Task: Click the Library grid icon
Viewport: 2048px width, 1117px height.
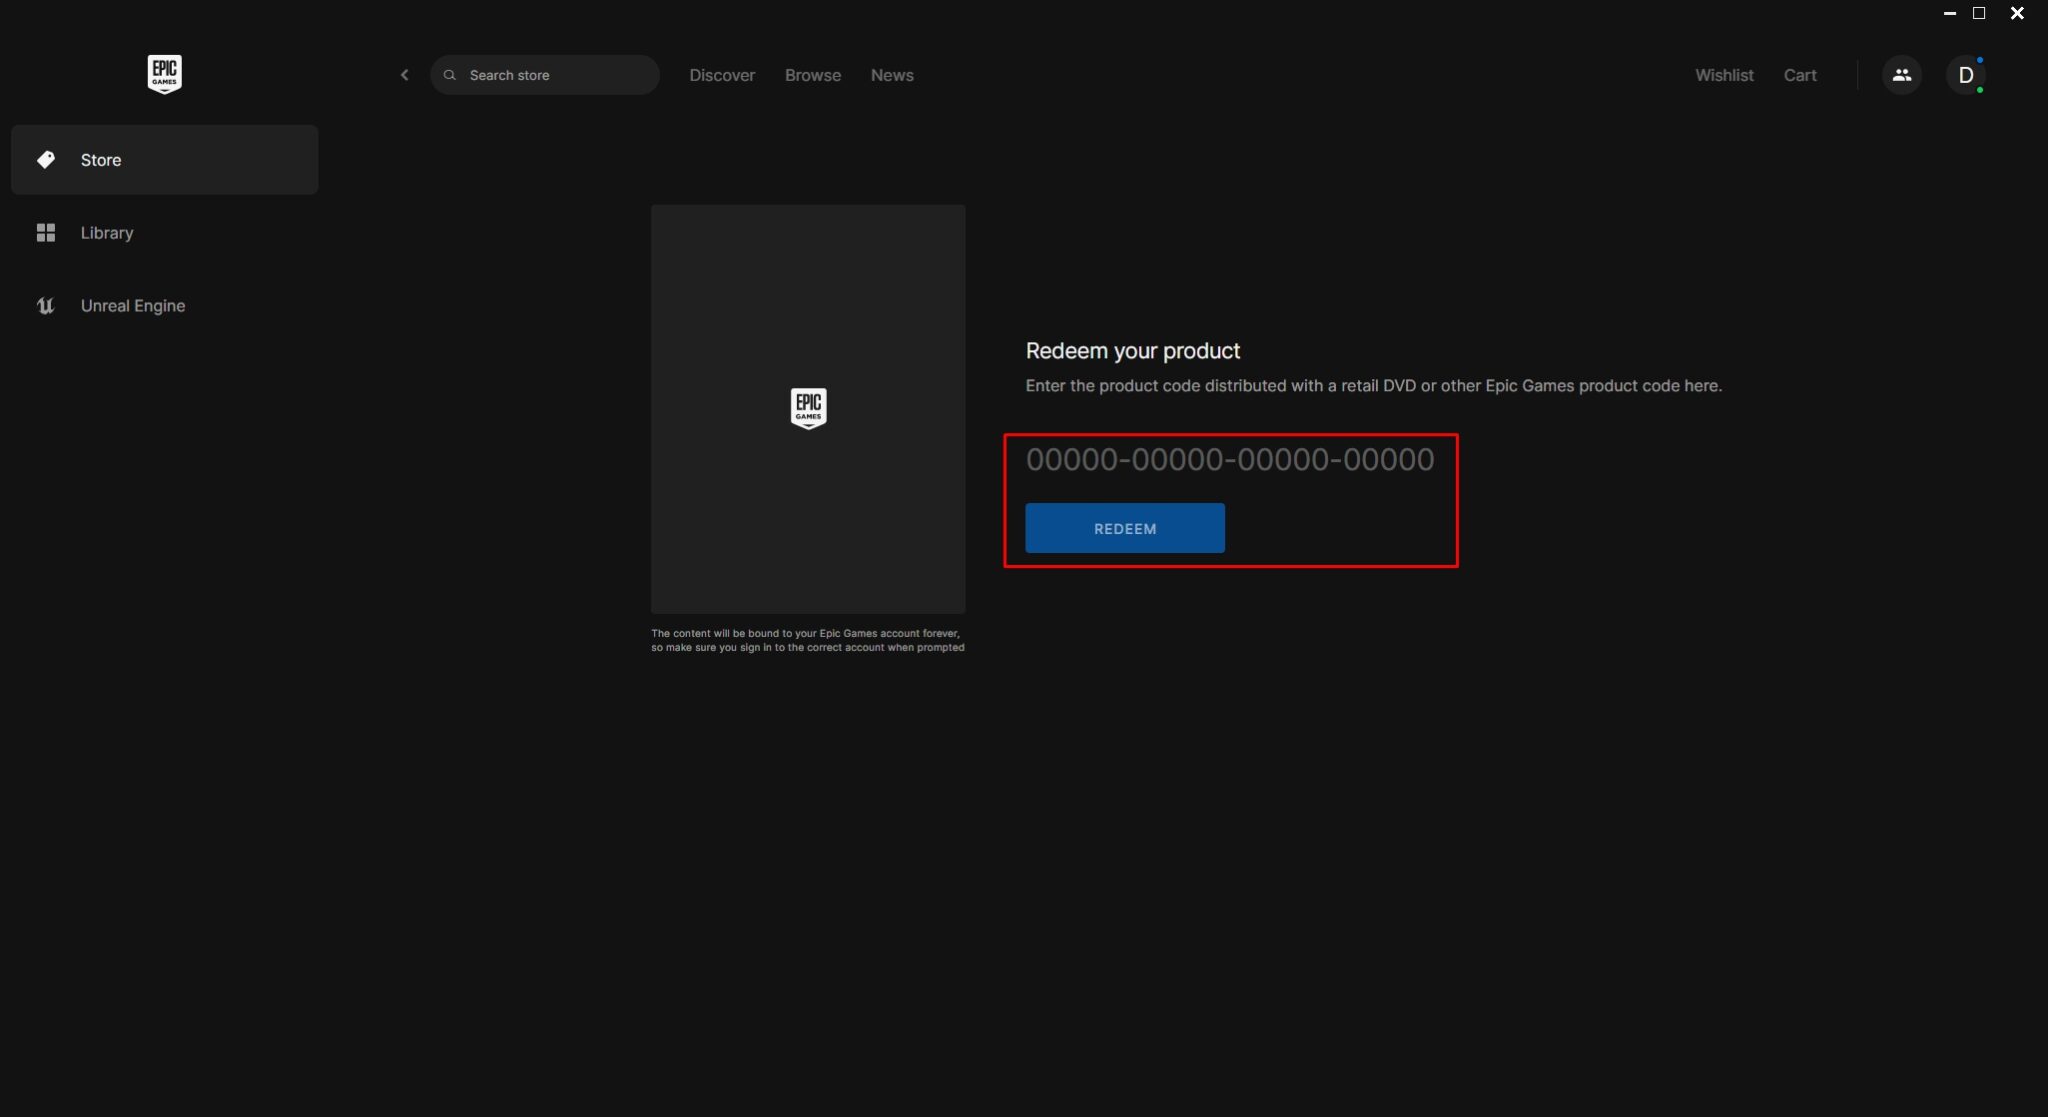Action: coord(46,232)
